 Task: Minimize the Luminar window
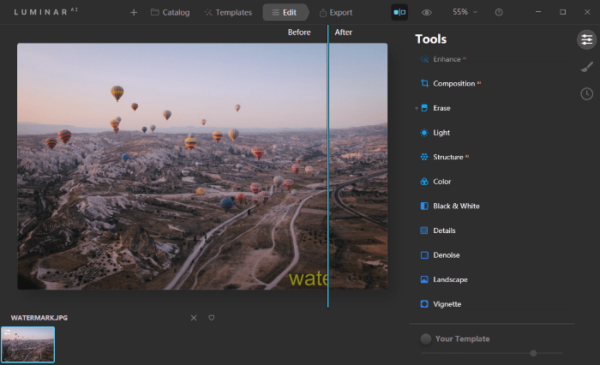click(x=538, y=12)
